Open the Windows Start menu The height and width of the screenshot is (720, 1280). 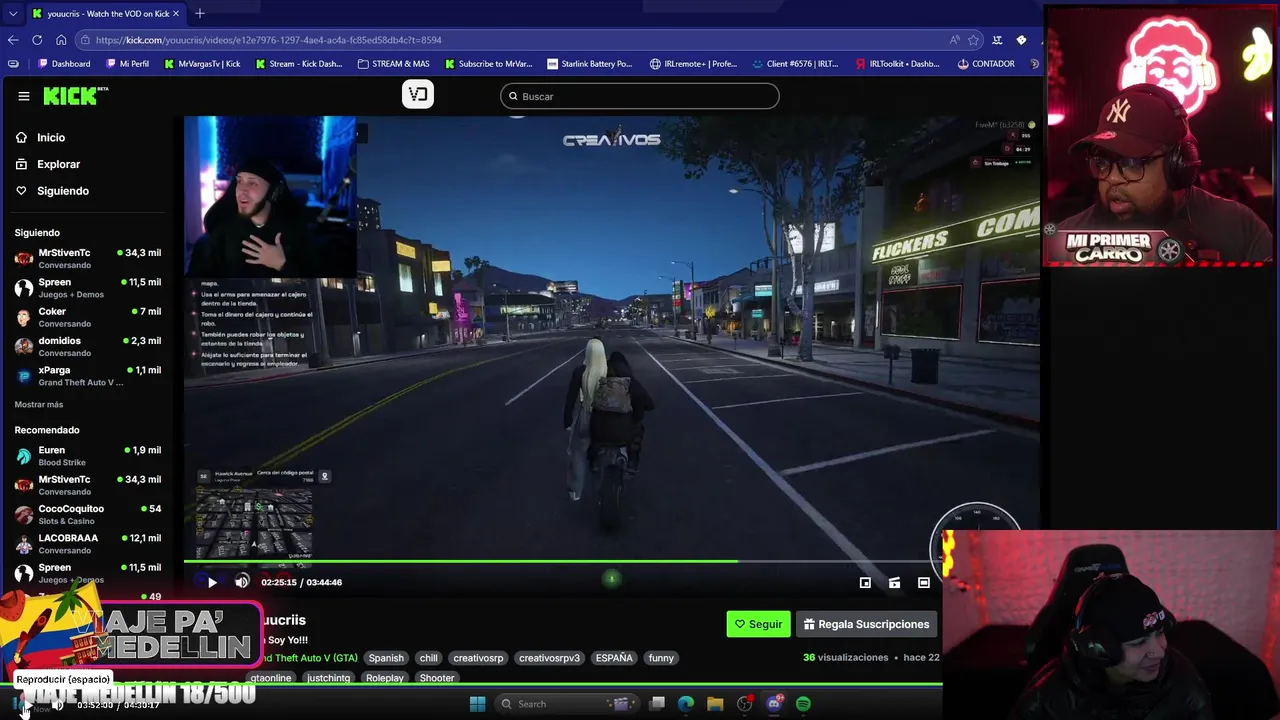point(477,704)
